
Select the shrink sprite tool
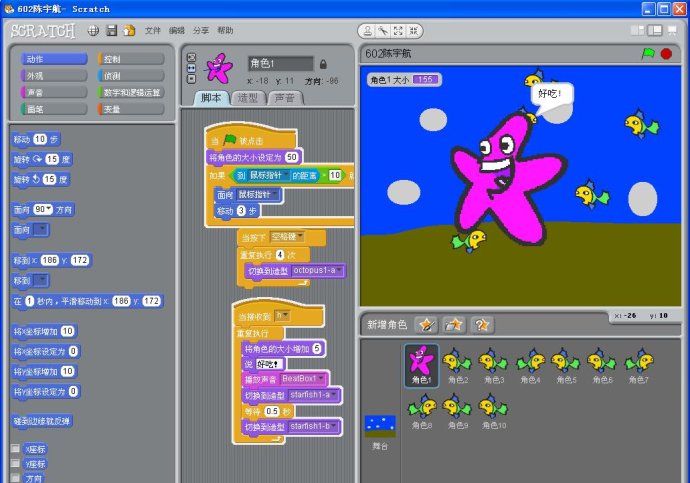pos(414,31)
